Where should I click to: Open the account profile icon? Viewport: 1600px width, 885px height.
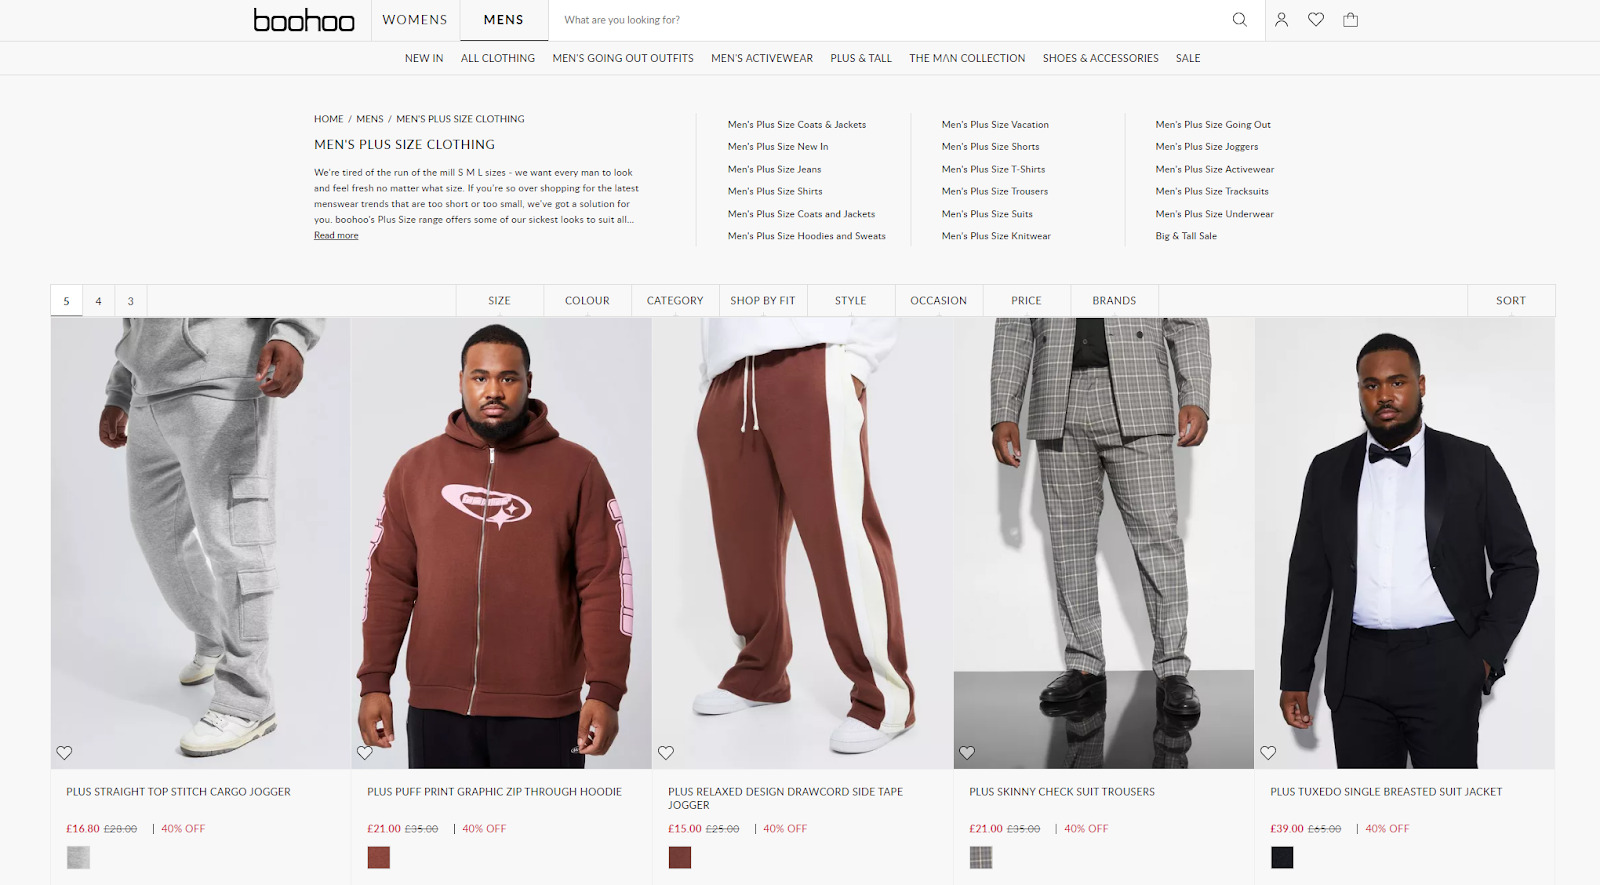point(1281,20)
